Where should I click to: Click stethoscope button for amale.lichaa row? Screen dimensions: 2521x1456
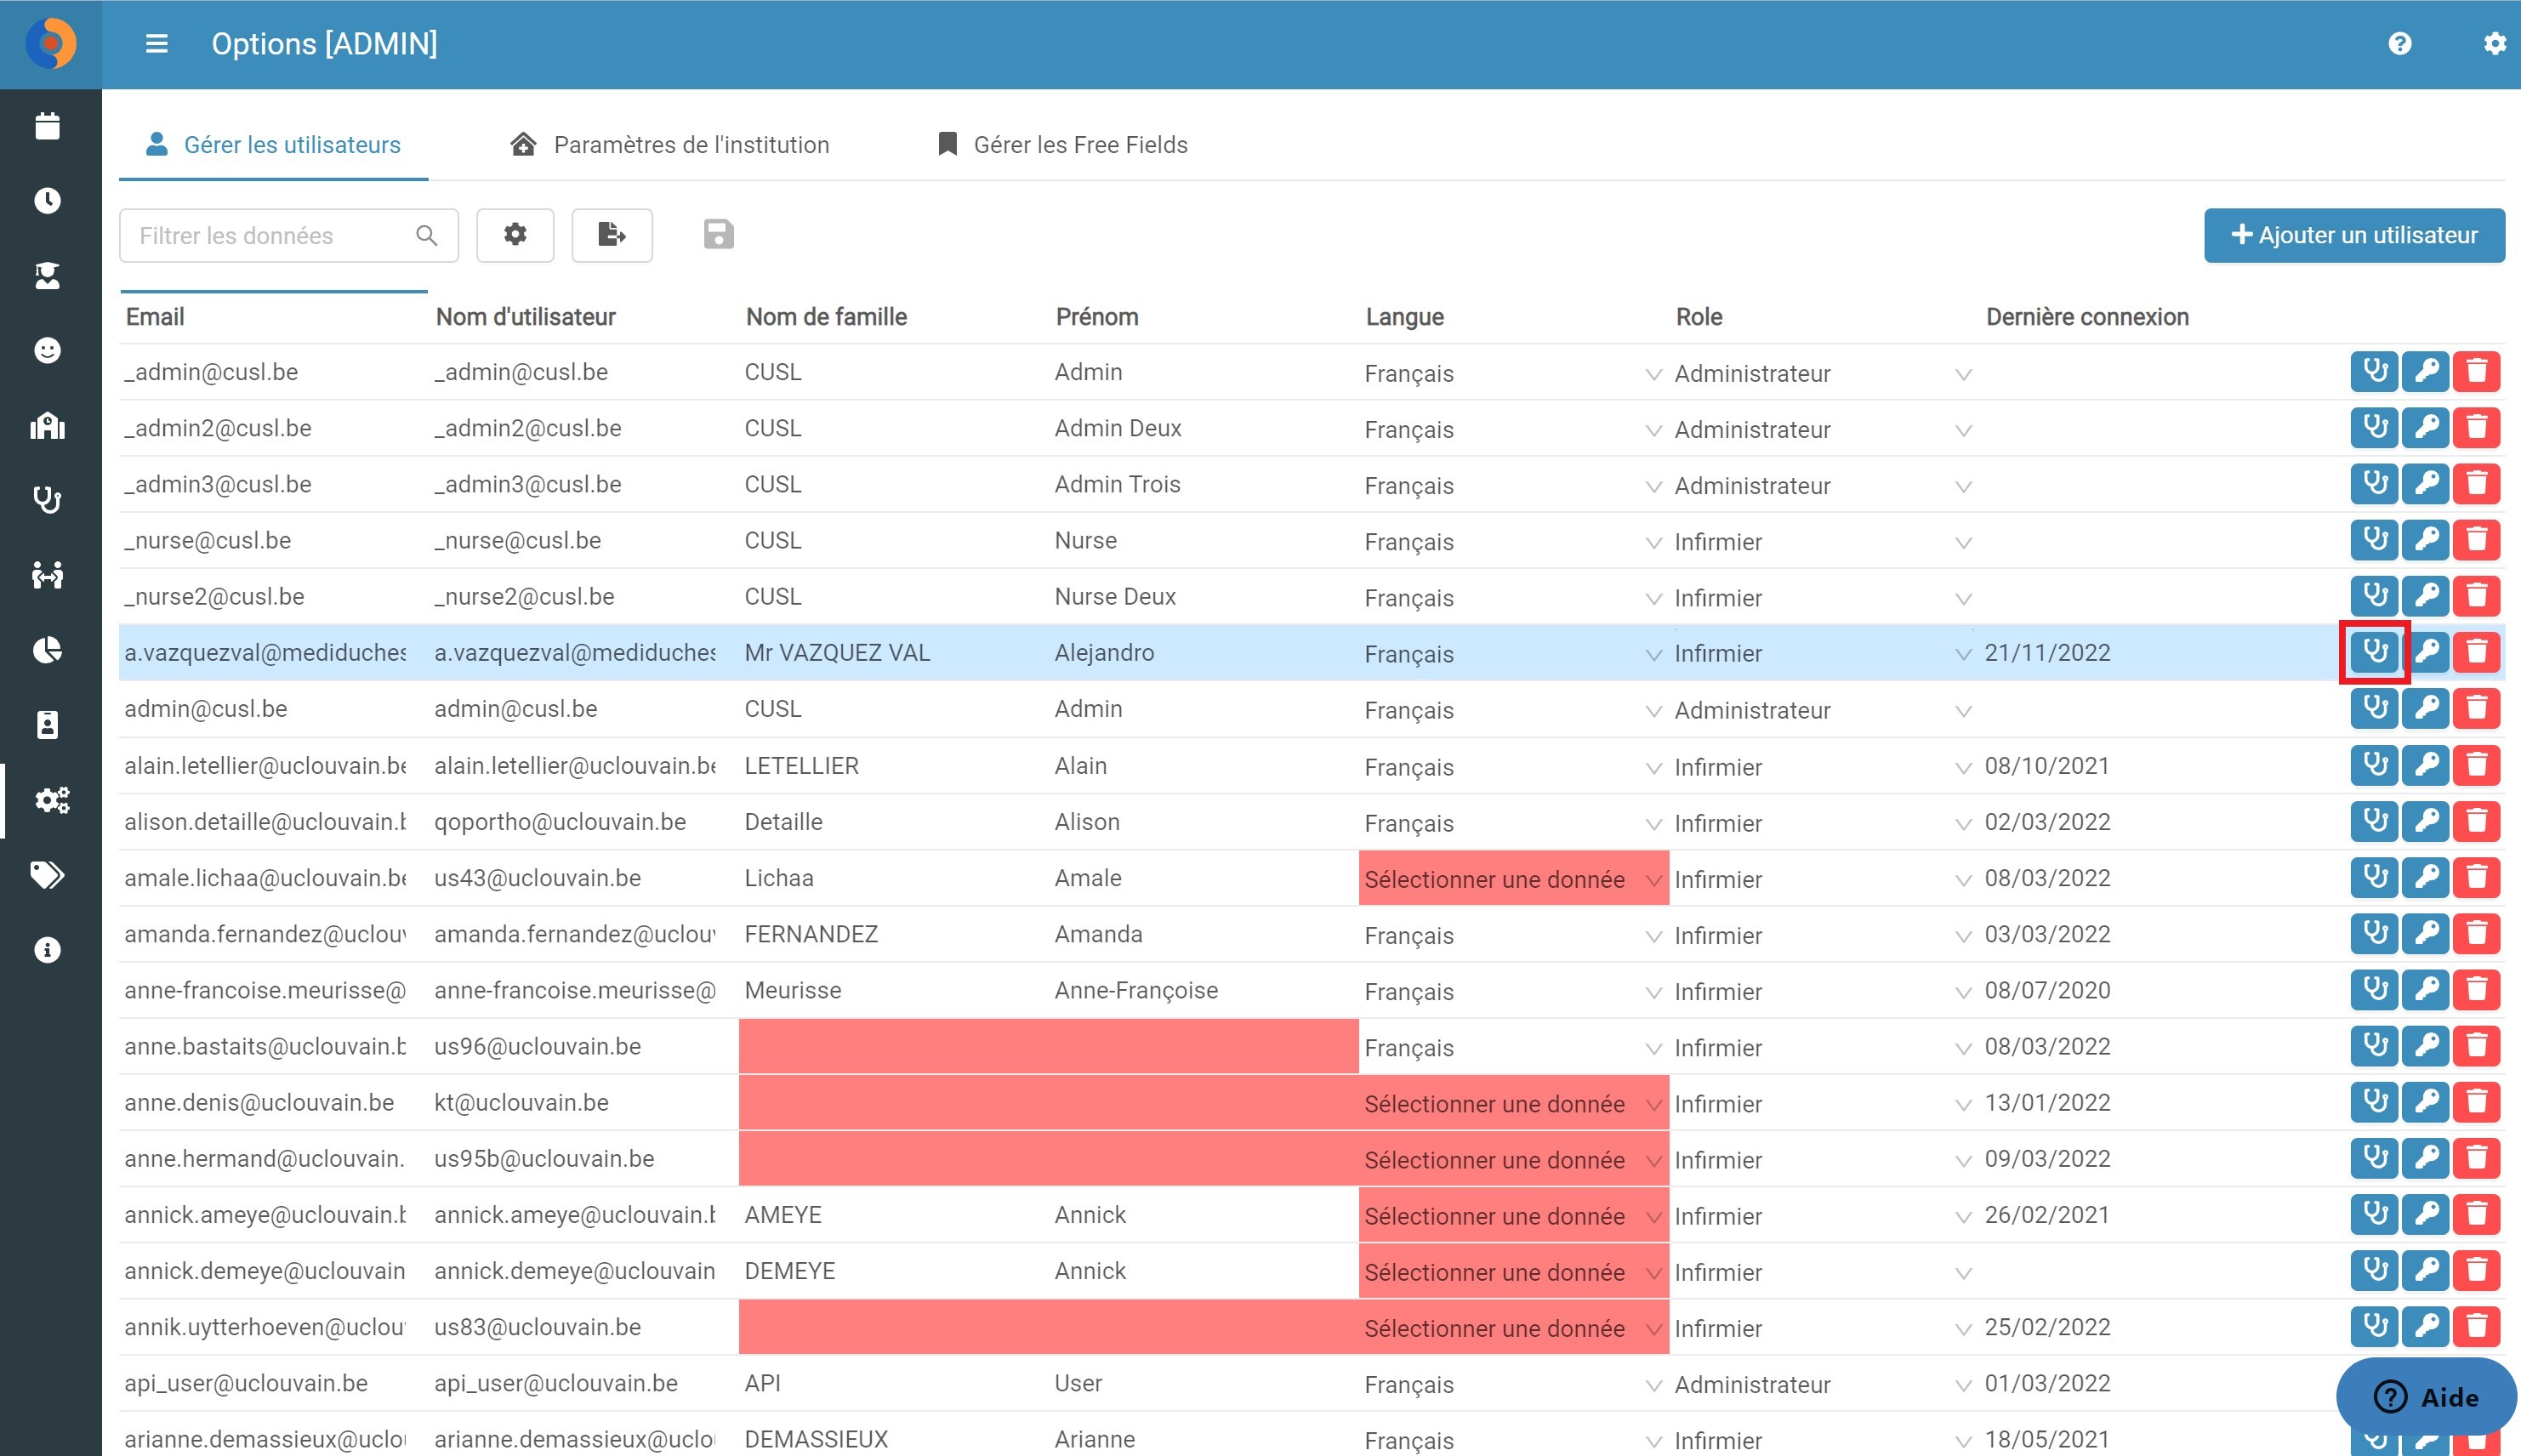pyautogui.click(x=2374, y=878)
